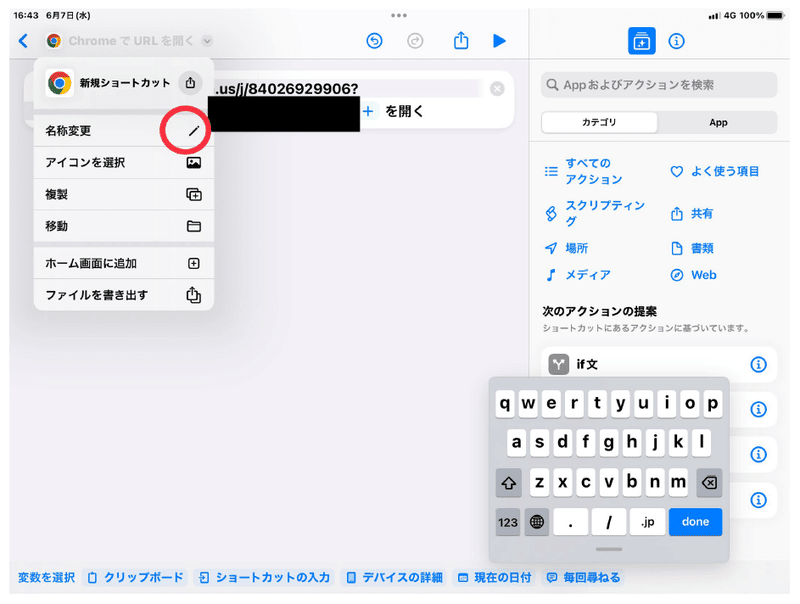Select 移動 to move the shortcut
The height and width of the screenshot is (604, 800).
(x=123, y=226)
